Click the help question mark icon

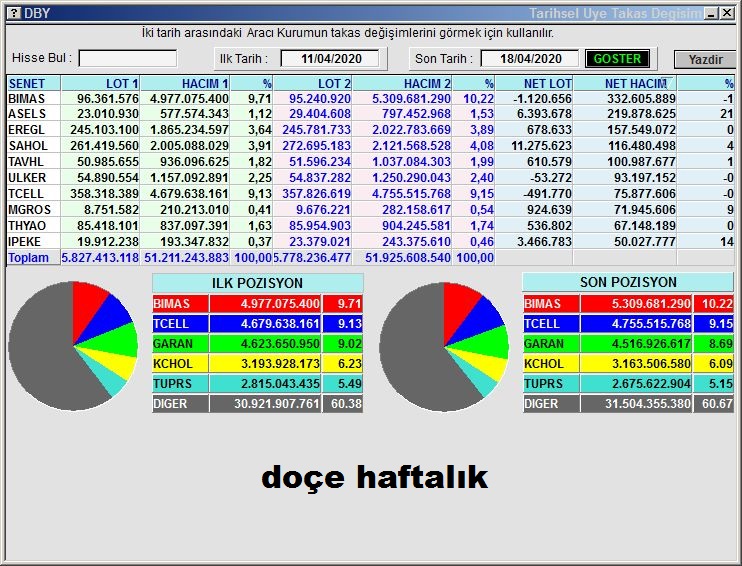pyautogui.click(x=14, y=13)
